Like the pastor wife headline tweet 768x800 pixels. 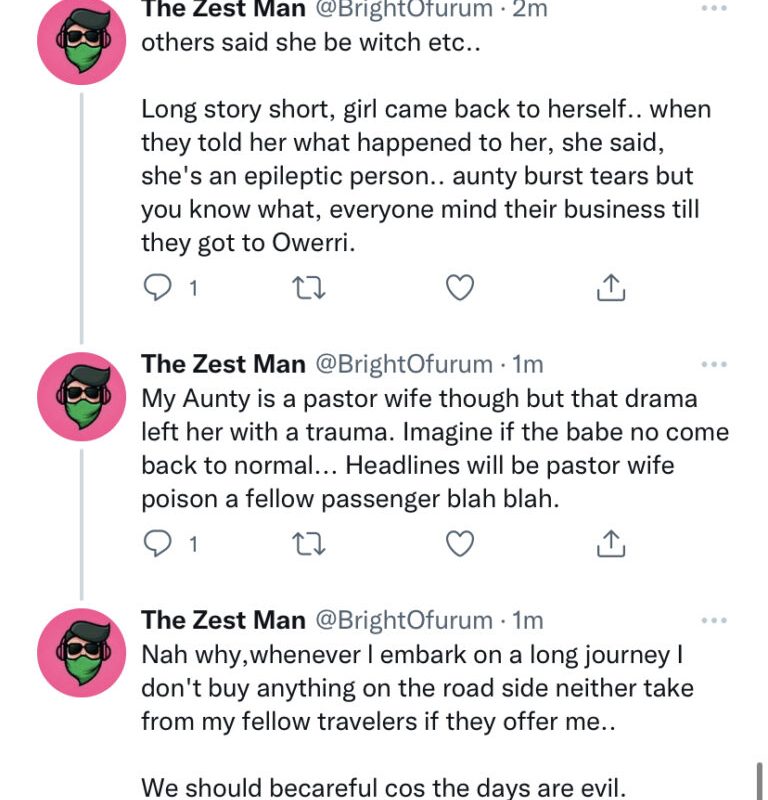click(458, 545)
